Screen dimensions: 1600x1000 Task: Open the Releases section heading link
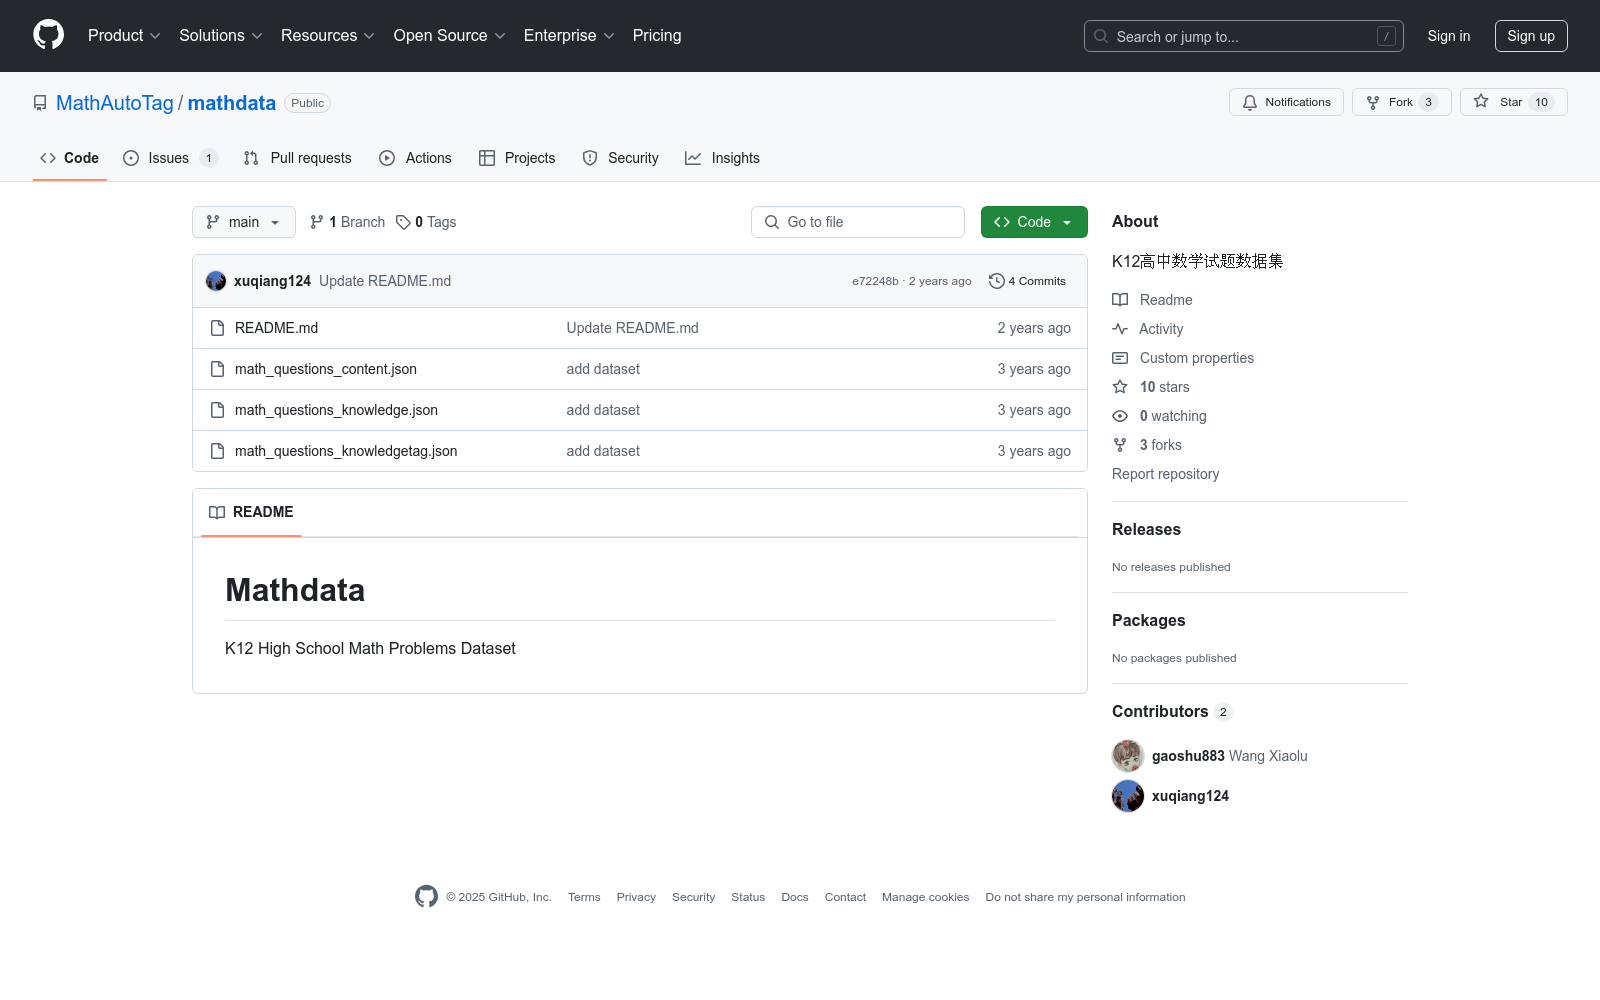coord(1146,529)
